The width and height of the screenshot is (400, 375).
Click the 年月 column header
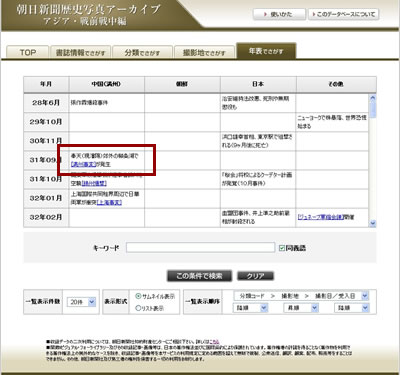click(46, 84)
